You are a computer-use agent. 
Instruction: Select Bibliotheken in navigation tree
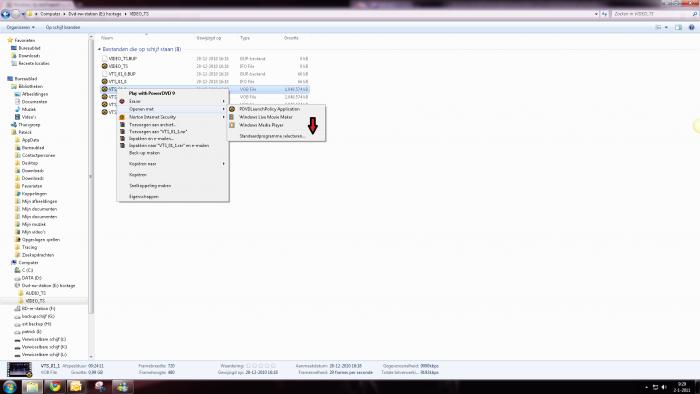[x=31, y=86]
